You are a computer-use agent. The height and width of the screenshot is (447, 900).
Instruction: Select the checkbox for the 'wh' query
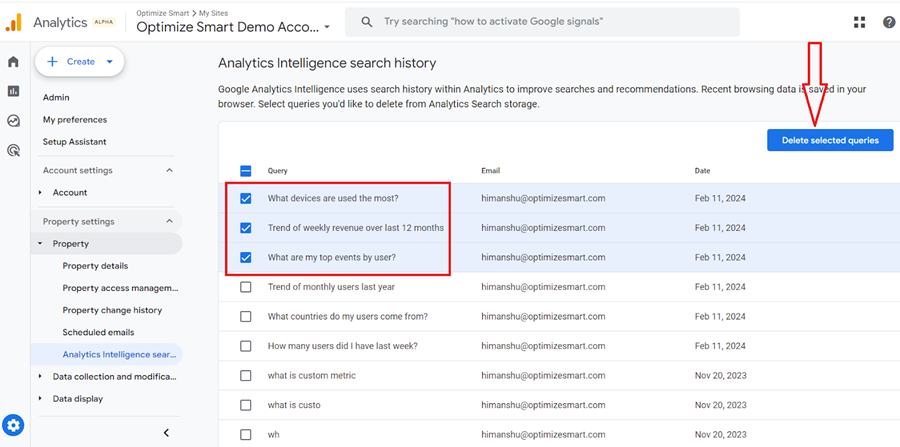pos(246,435)
